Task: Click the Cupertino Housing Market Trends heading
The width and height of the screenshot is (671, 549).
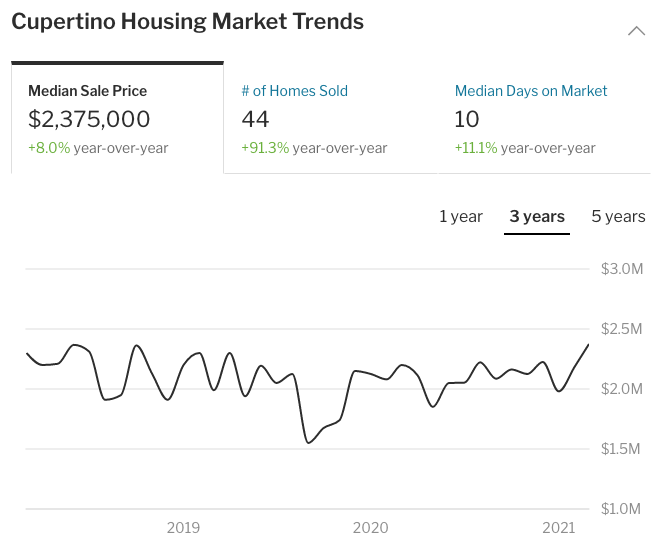Action: click(188, 21)
